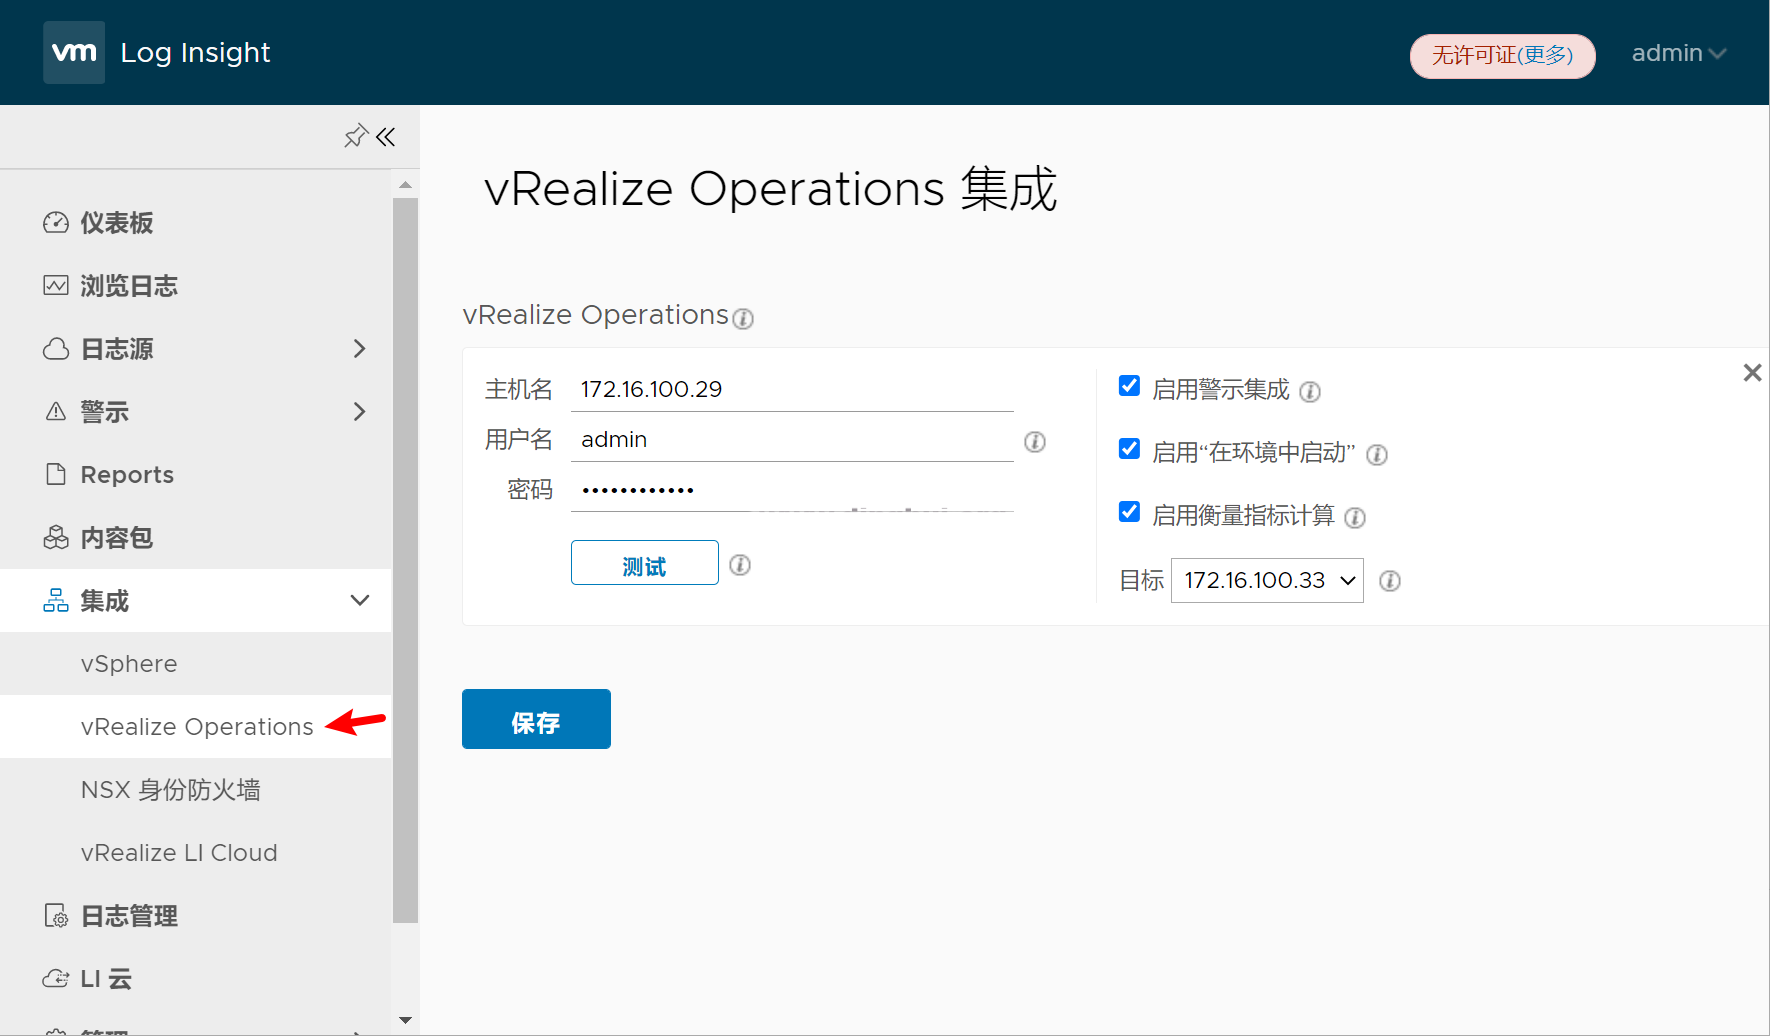Collapse the sidebar using double-chevron icon
Viewport: 1770px width, 1036px height.
(386, 136)
